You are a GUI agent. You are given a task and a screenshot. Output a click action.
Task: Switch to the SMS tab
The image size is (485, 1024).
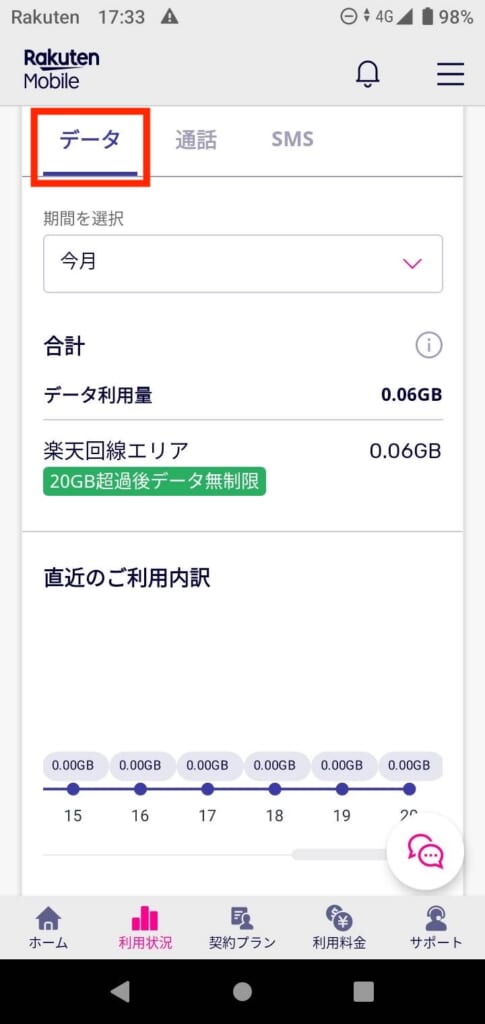click(x=292, y=138)
